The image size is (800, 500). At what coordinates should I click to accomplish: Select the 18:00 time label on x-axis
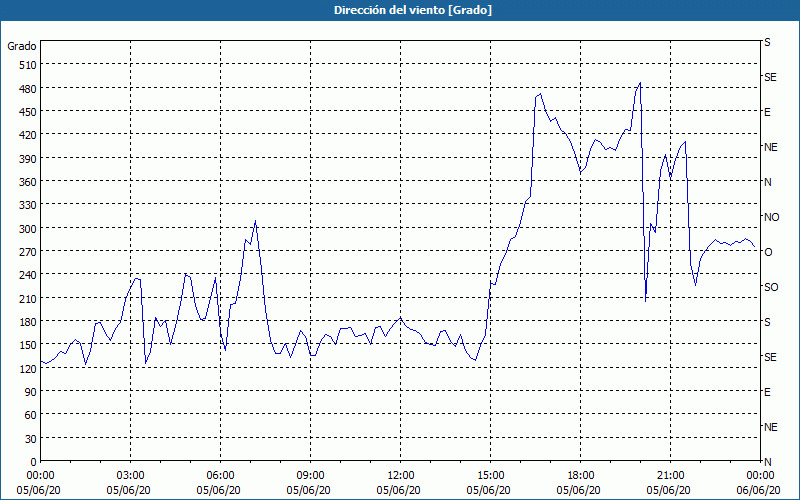(x=580, y=476)
